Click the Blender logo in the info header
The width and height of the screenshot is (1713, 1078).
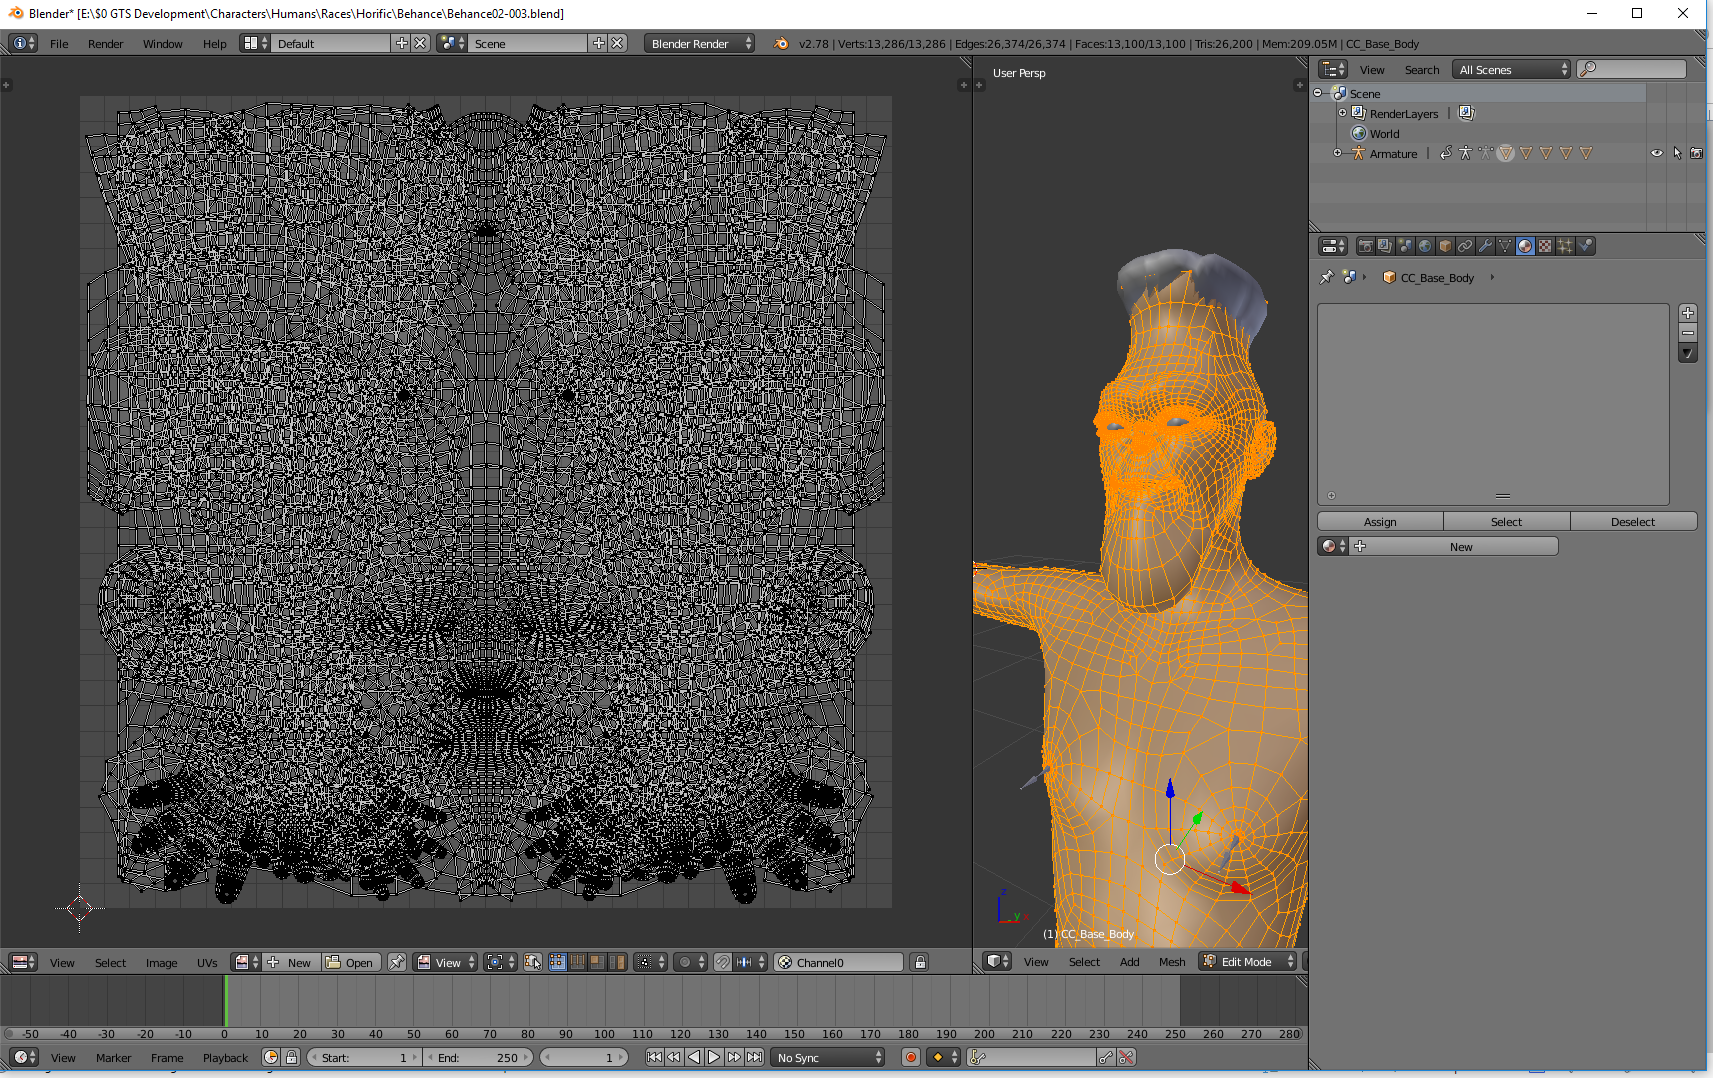pyautogui.click(x=781, y=43)
